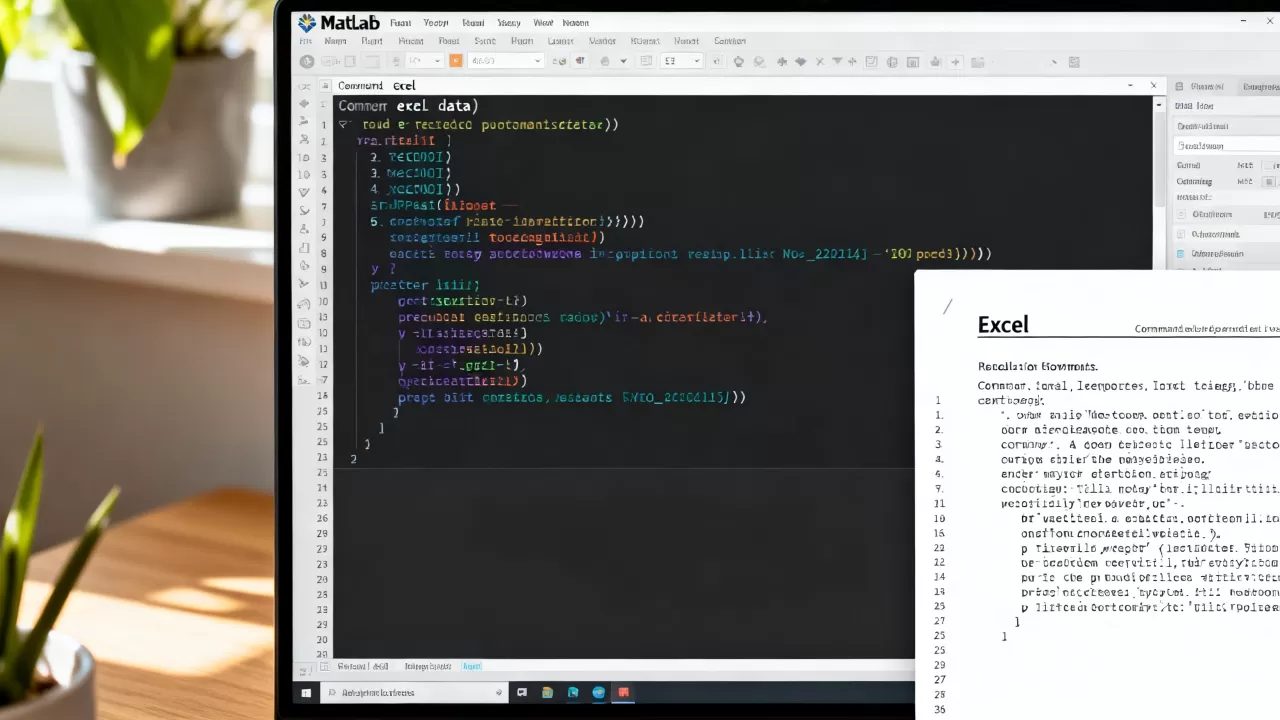This screenshot has height=720, width=1280.
Task: Click the X icon in the MatLab toolbar
Action: click(819, 62)
